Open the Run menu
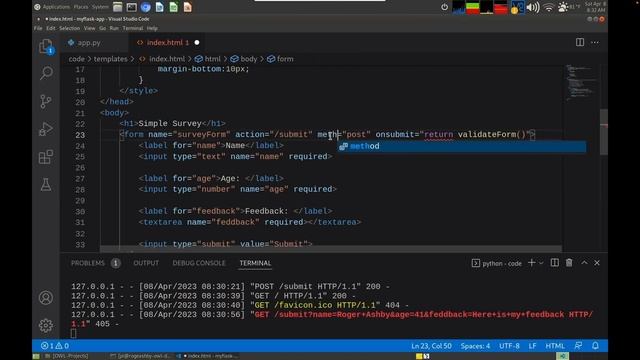Screen dimensions: 640x360 point(114,28)
